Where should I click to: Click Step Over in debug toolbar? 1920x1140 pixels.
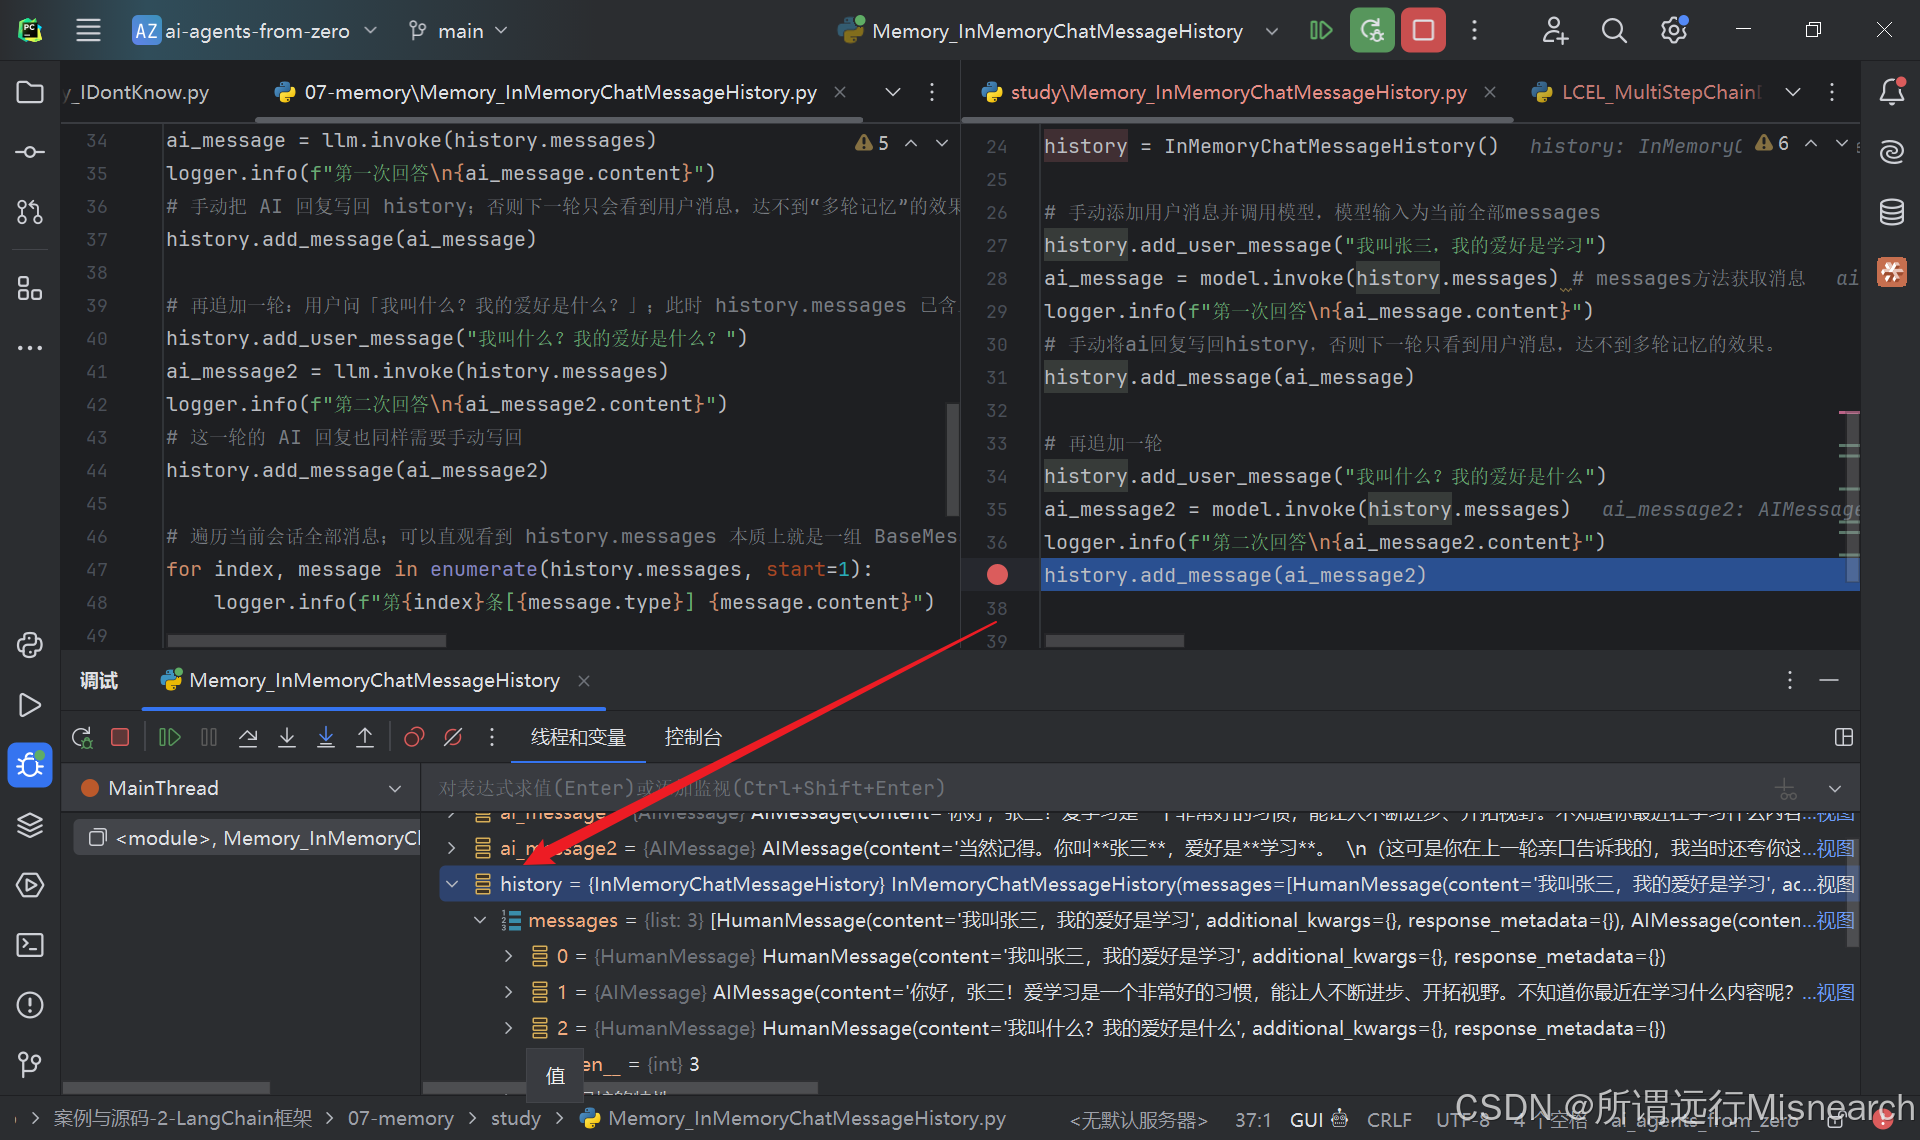click(x=248, y=737)
